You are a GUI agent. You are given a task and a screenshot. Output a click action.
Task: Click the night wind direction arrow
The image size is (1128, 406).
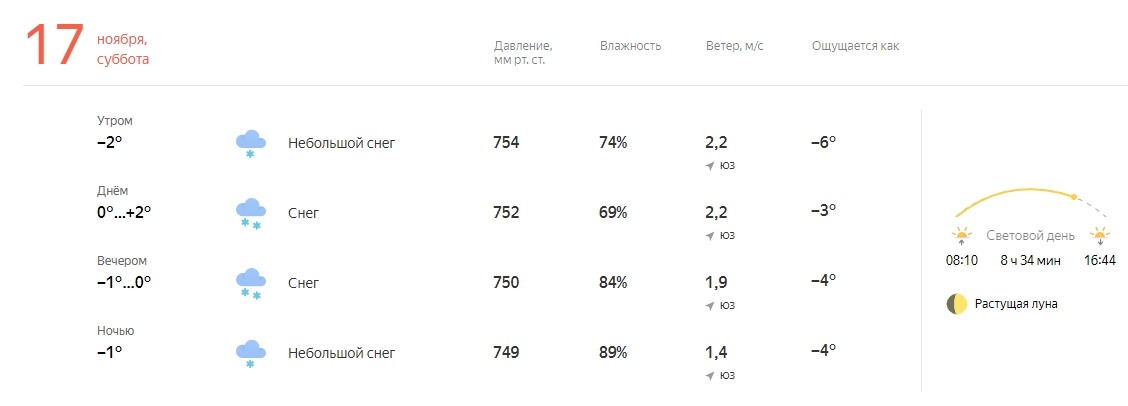coord(710,375)
